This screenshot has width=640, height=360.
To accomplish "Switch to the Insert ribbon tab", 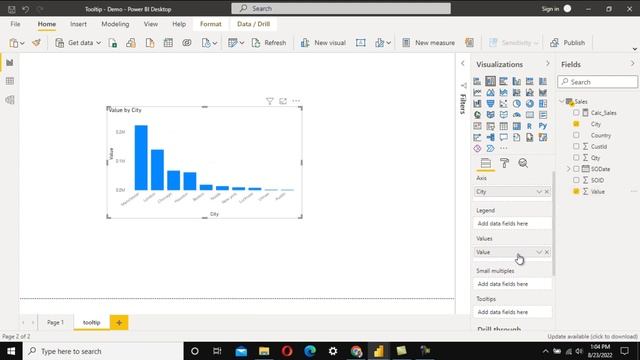I will click(x=78, y=24).
